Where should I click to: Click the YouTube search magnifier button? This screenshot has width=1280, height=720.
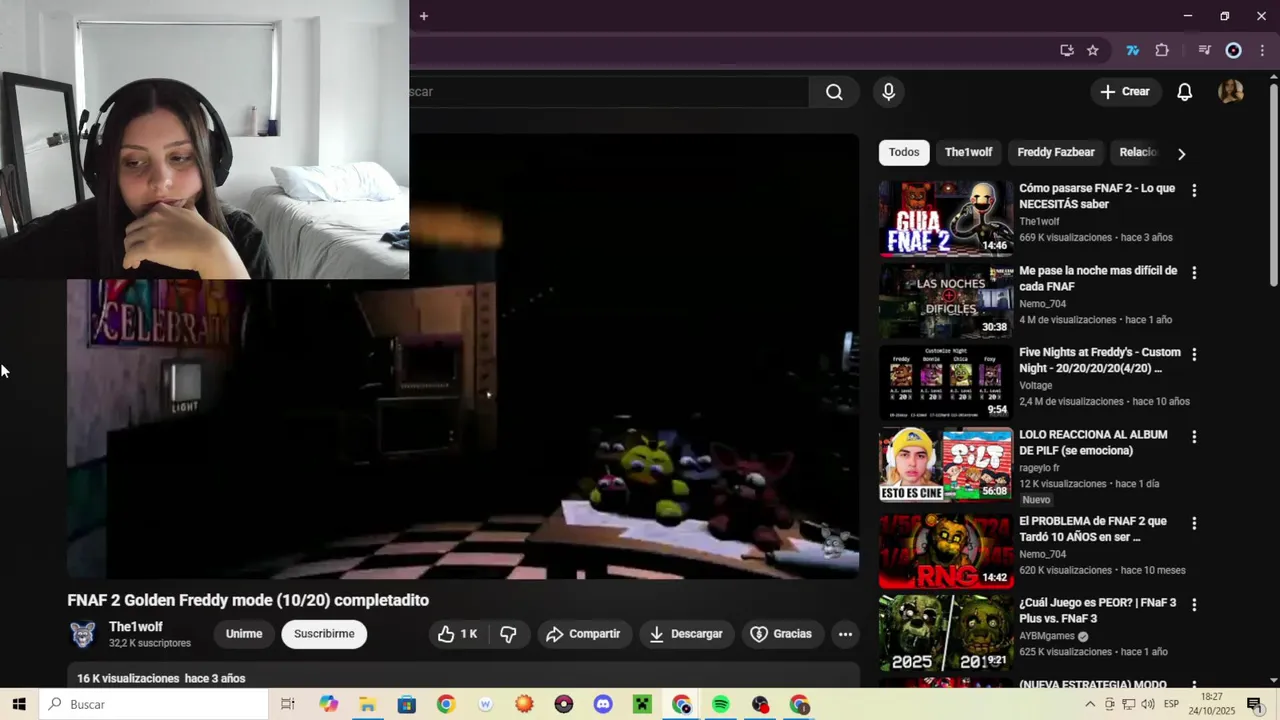(834, 92)
